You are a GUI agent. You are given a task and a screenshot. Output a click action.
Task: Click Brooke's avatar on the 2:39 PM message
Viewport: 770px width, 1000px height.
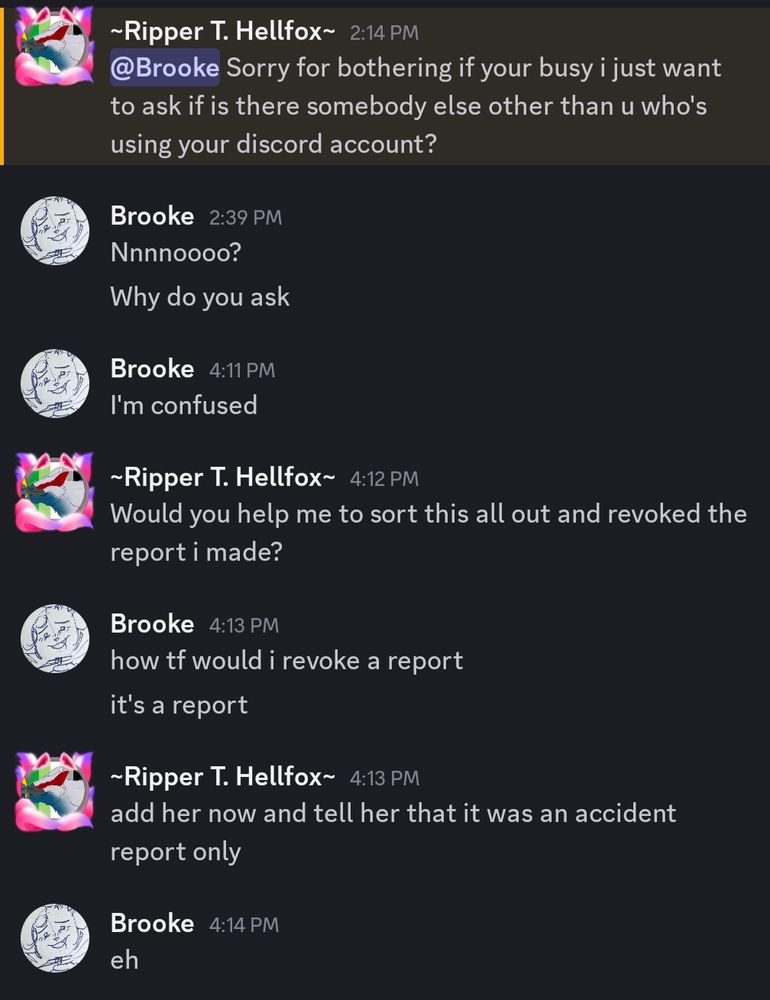coord(55,230)
